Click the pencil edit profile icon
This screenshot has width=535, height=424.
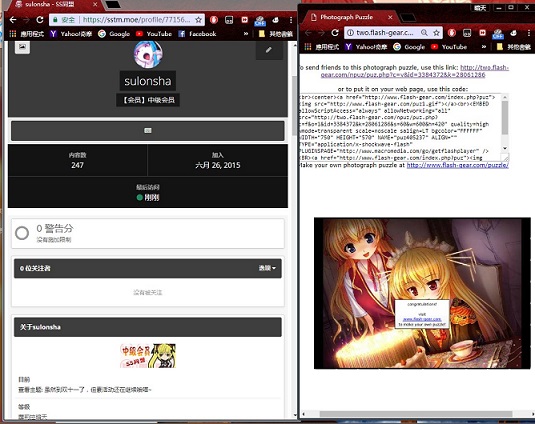coord(269,50)
